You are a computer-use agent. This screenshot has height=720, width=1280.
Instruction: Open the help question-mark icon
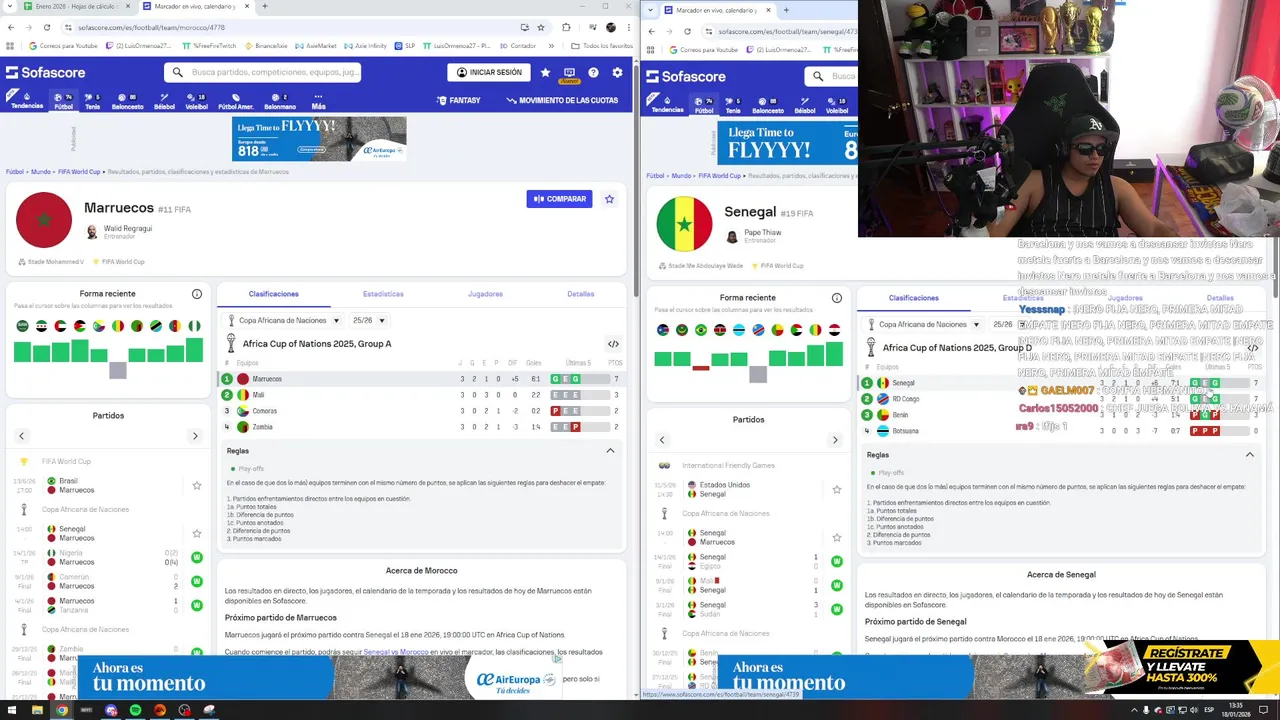(593, 73)
